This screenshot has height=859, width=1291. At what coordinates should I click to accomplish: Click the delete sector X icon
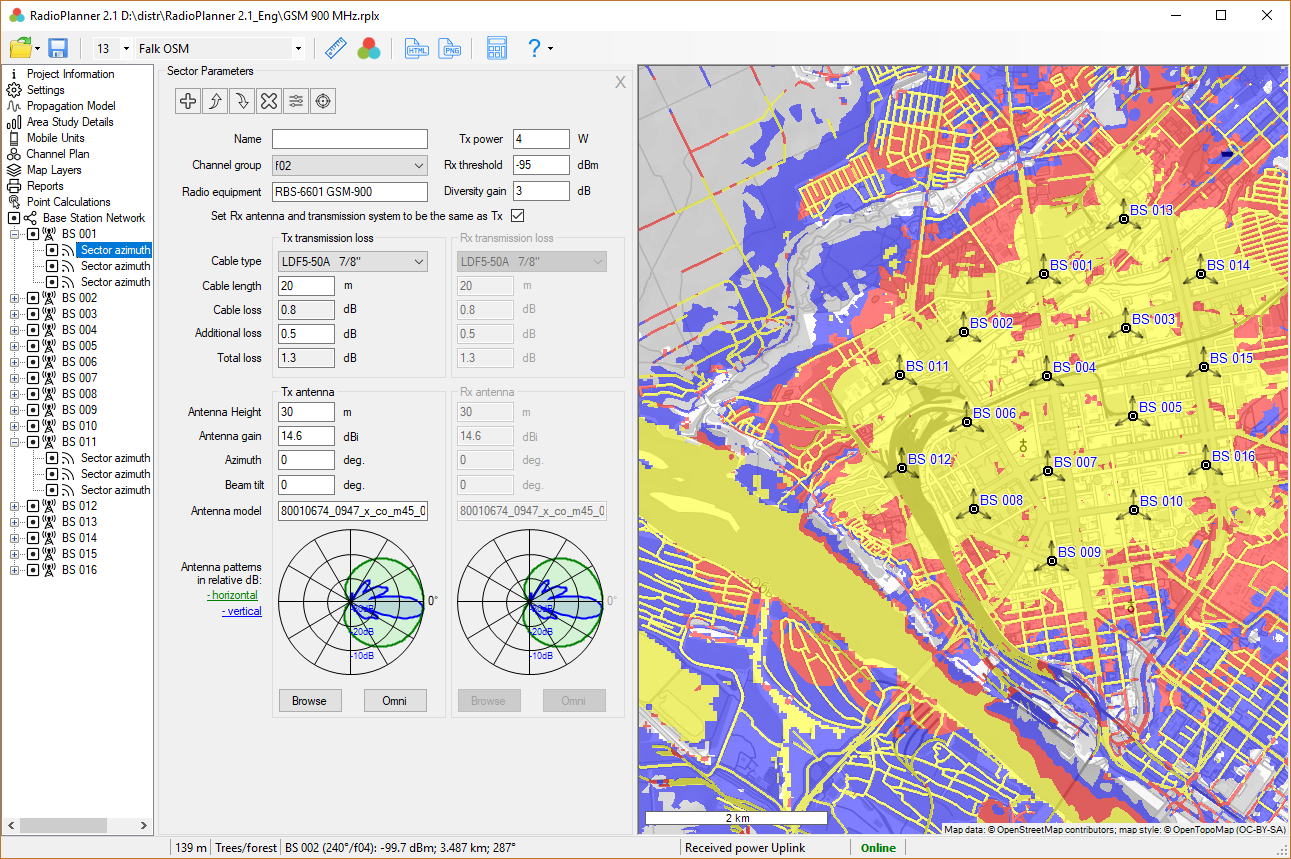[268, 100]
